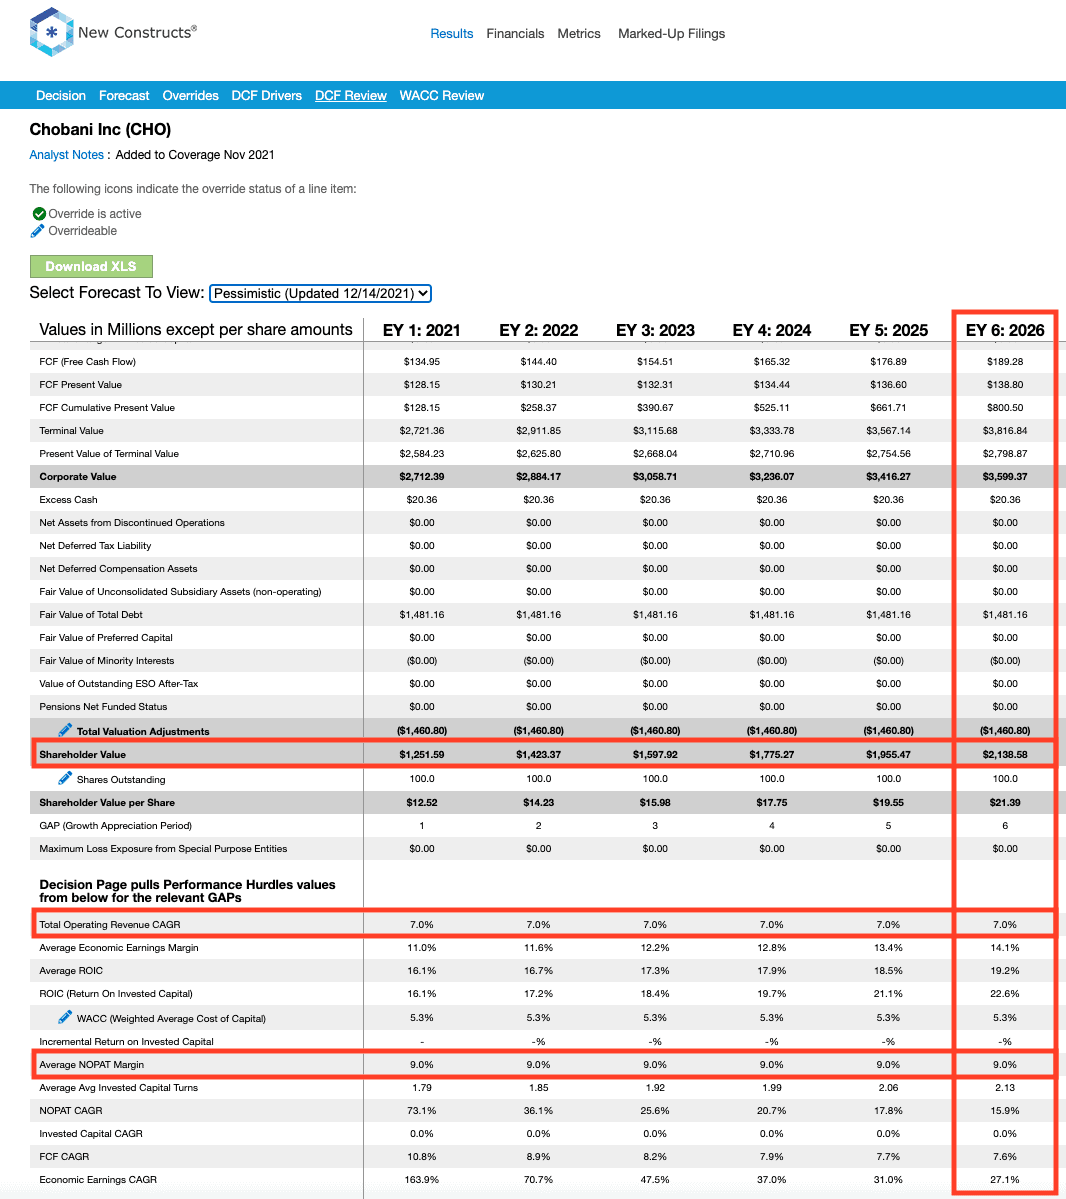Screen dimensions: 1066x1199
Task: Click the New Constructs brand name text
Action: [x=138, y=32]
